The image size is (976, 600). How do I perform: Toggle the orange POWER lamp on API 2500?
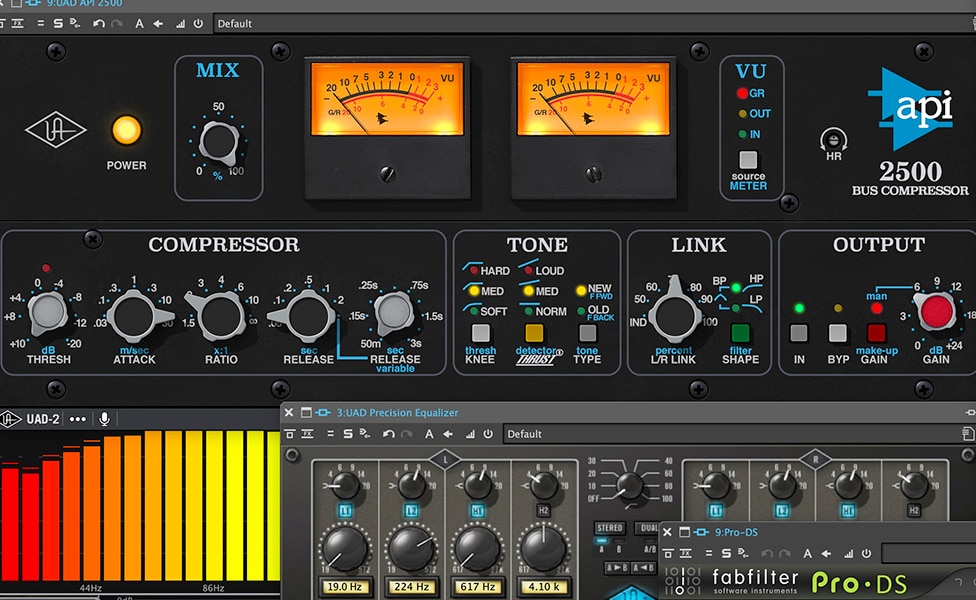pyautogui.click(x=126, y=130)
